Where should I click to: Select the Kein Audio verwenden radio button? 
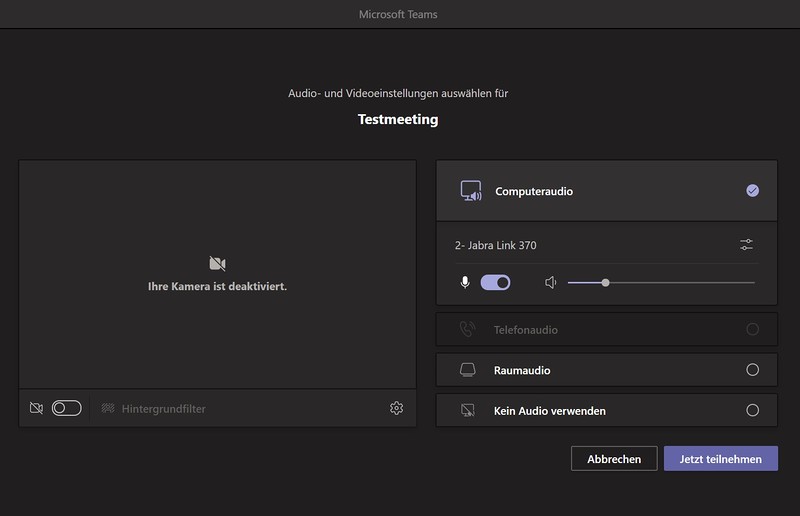pos(752,410)
